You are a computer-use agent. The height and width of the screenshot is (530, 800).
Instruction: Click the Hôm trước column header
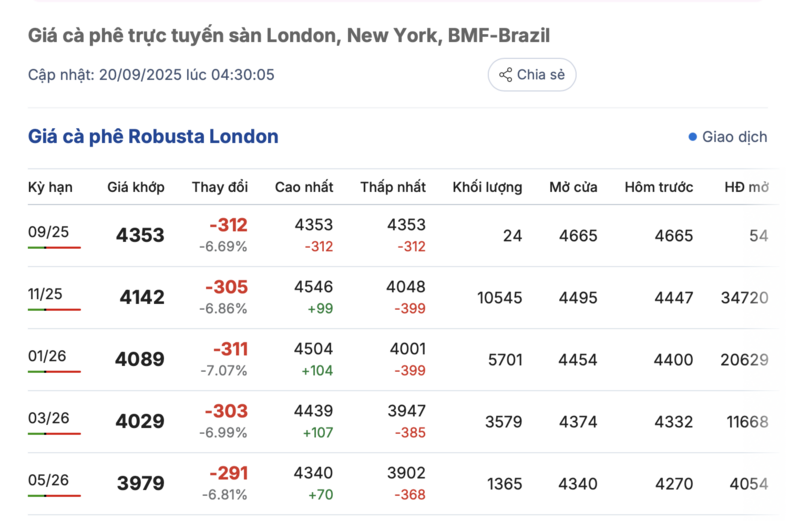pyautogui.click(x=661, y=187)
